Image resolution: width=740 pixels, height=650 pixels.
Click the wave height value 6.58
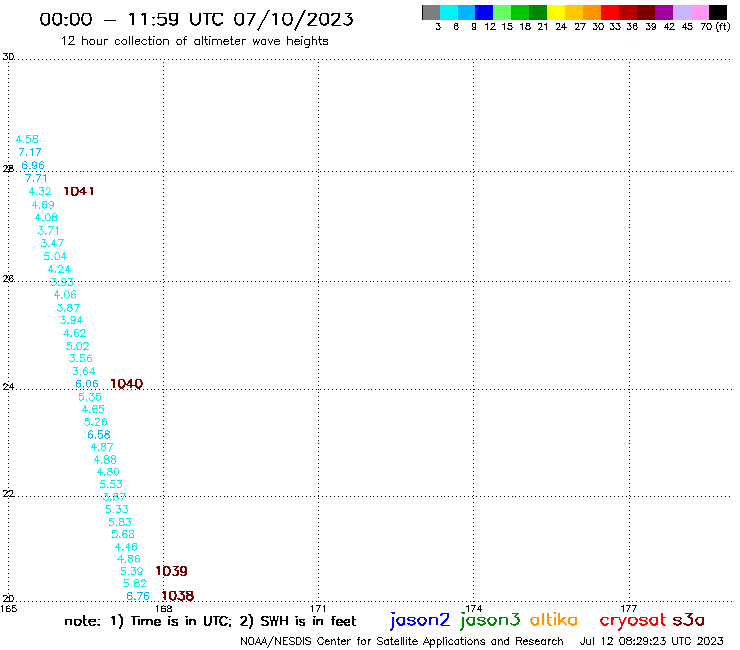click(99, 434)
